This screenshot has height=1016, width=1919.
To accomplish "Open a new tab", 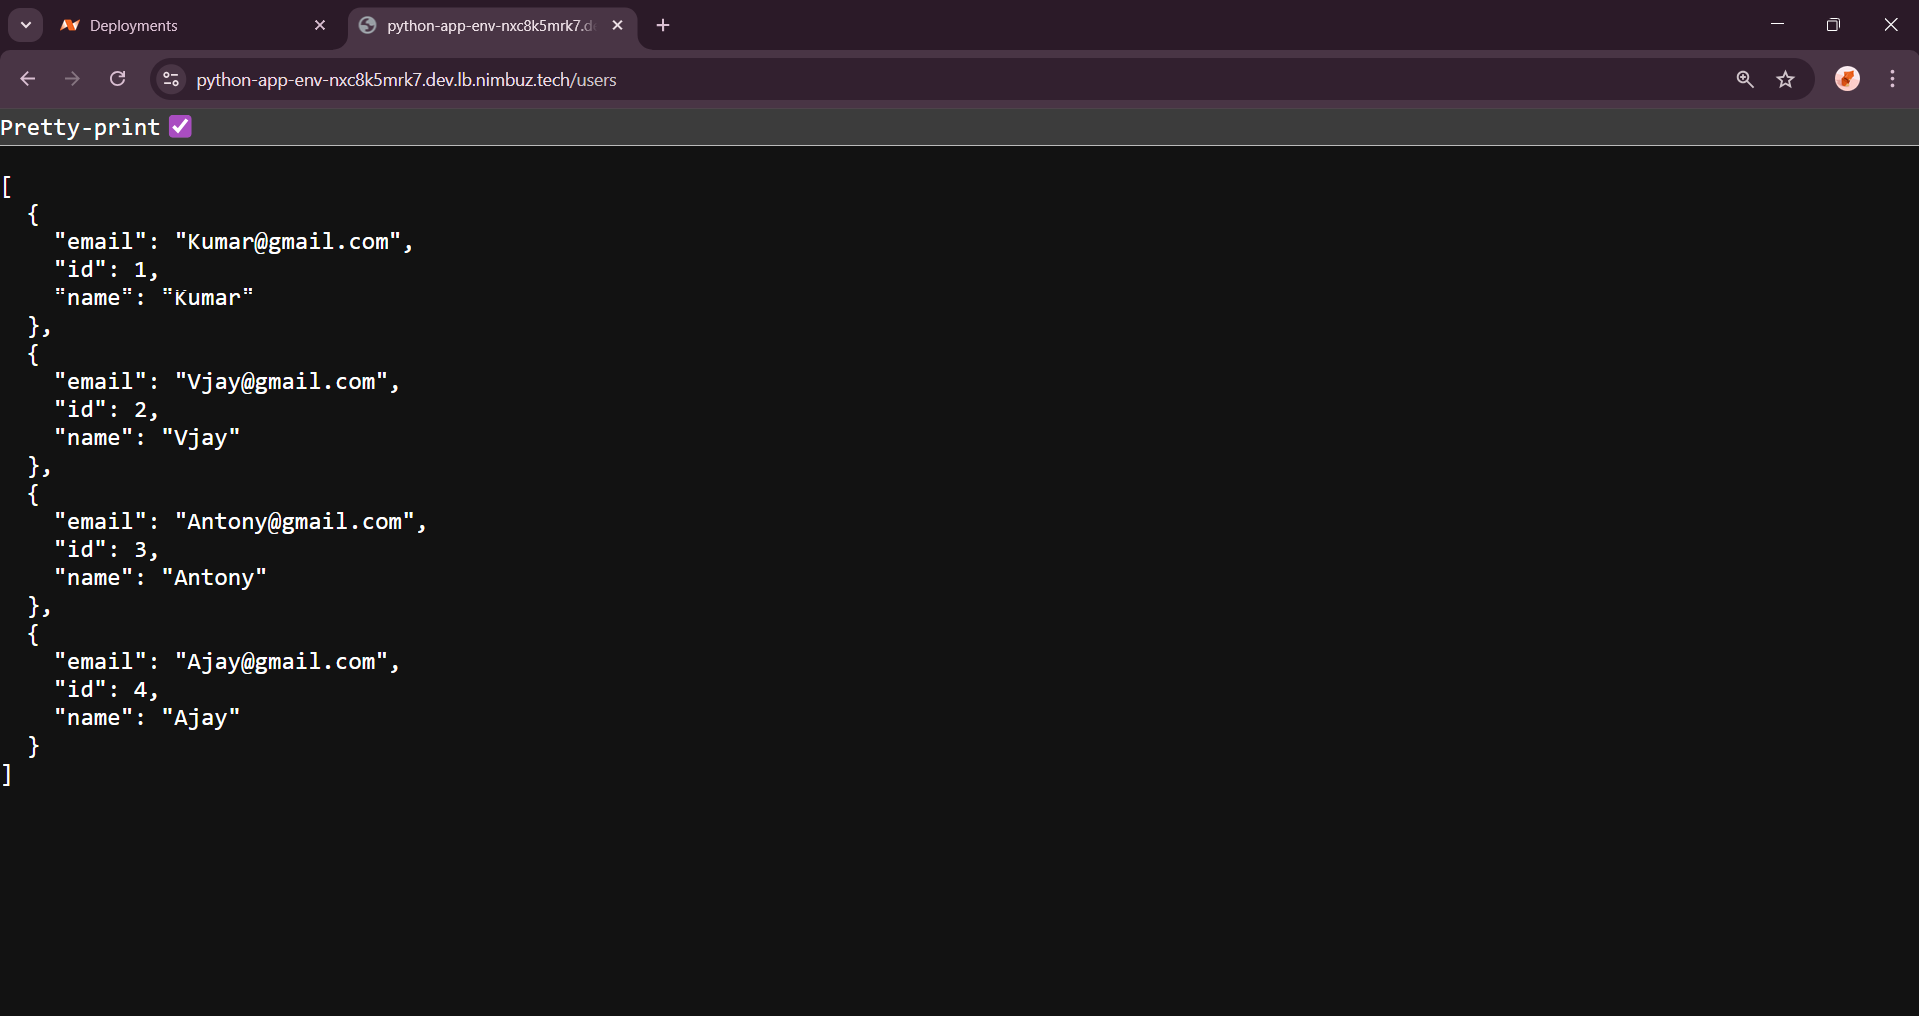I will pos(663,26).
